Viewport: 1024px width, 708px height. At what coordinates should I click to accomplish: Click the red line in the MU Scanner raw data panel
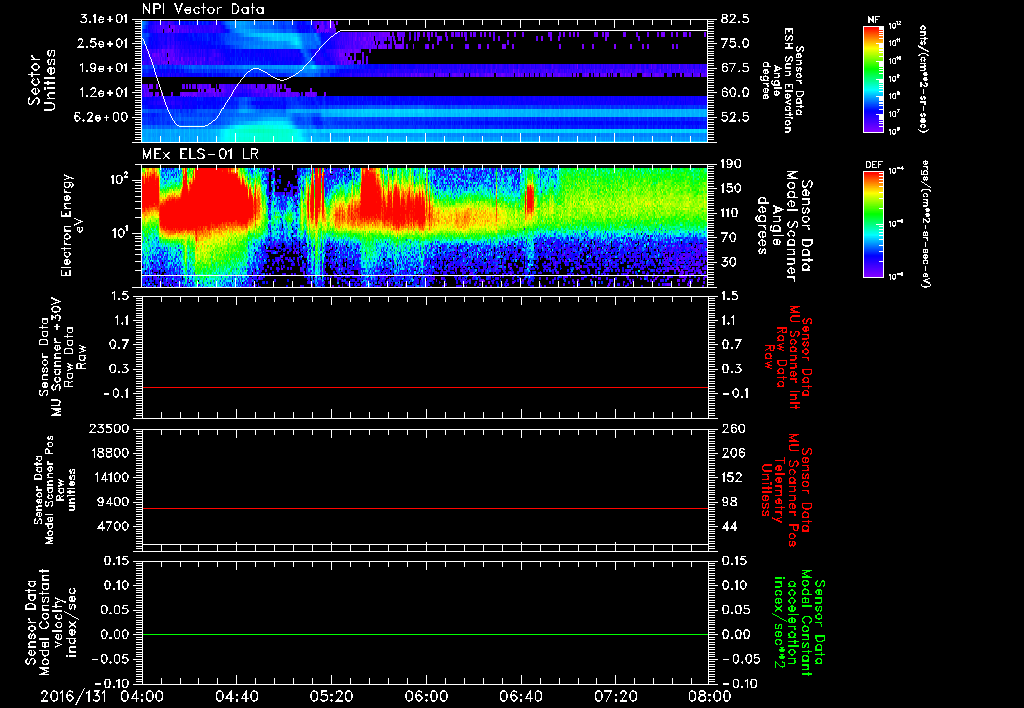(424, 387)
